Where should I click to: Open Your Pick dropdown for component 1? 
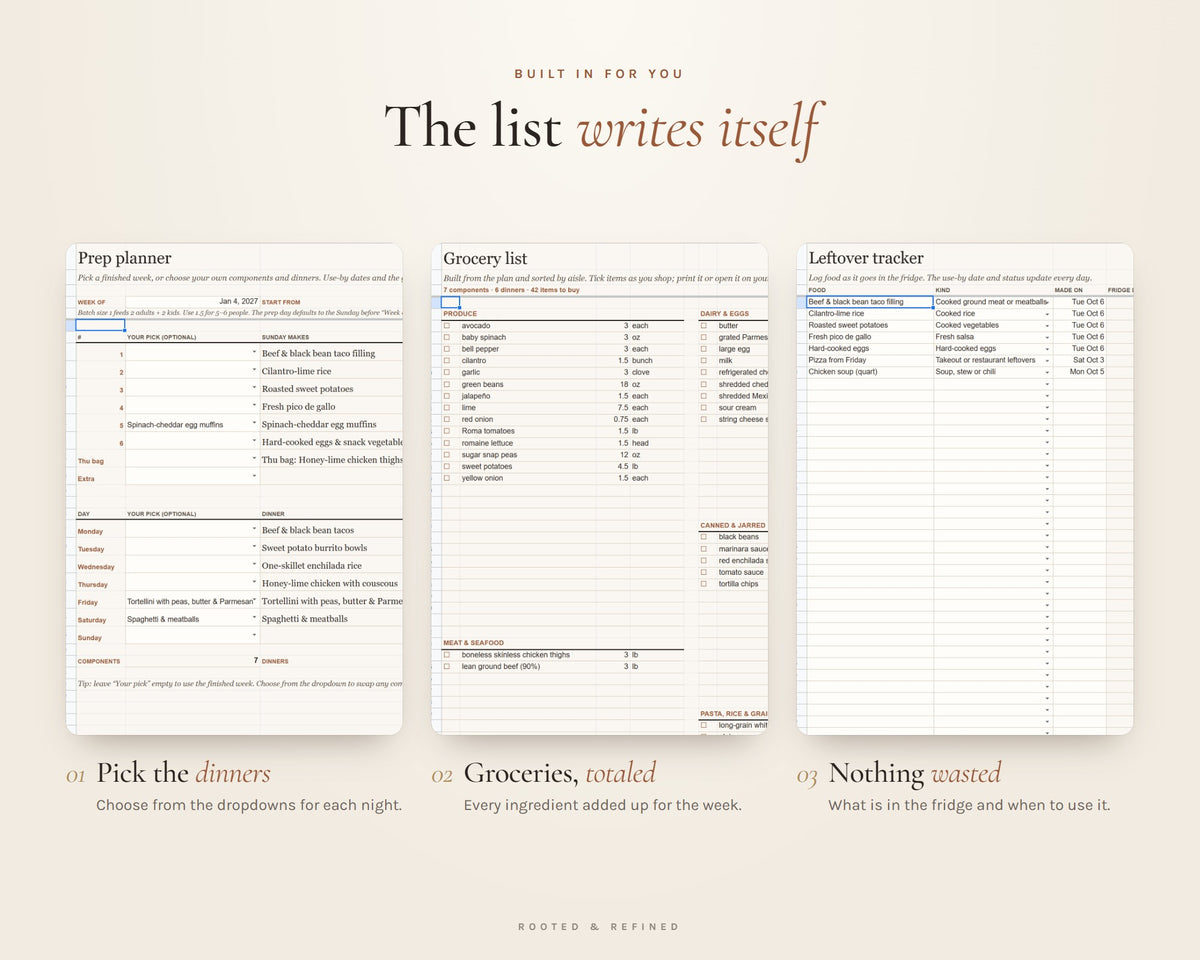coord(254,353)
